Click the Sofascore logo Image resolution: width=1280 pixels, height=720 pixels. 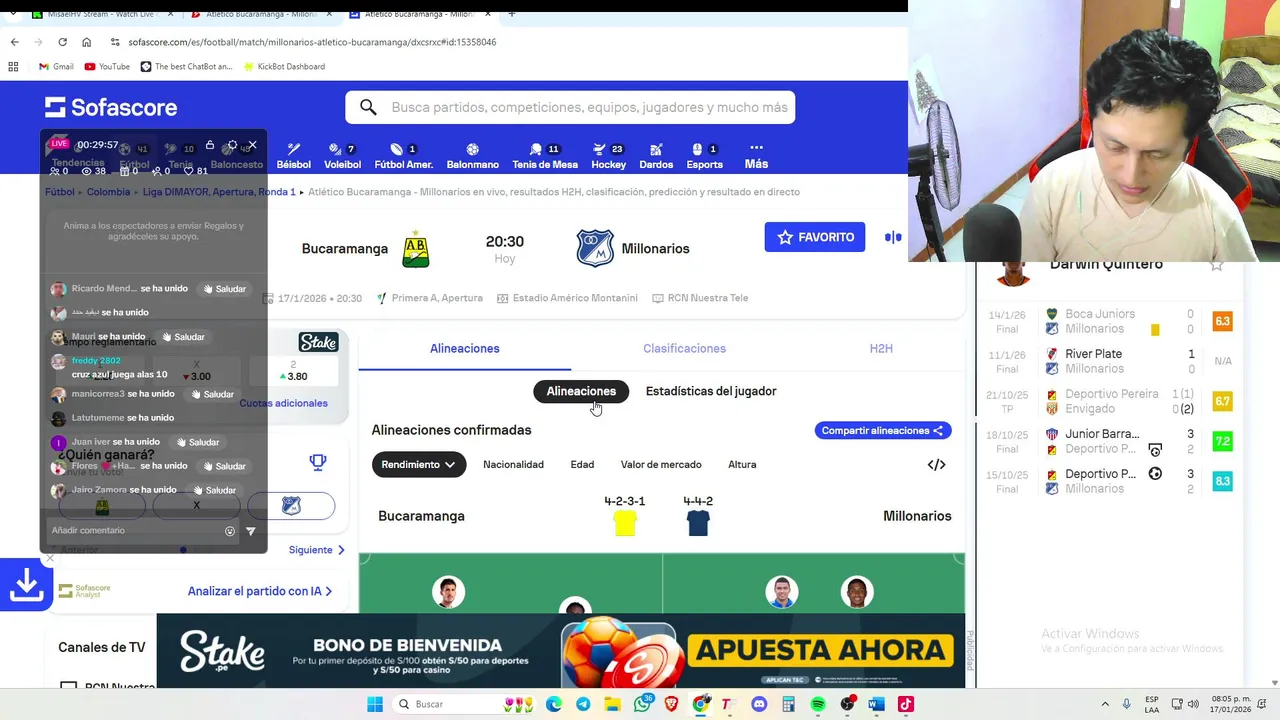coord(111,107)
